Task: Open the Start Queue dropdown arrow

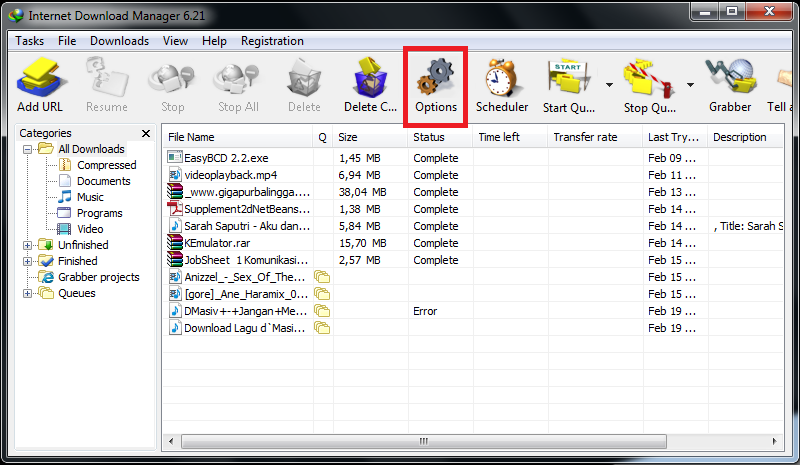Action: point(609,85)
